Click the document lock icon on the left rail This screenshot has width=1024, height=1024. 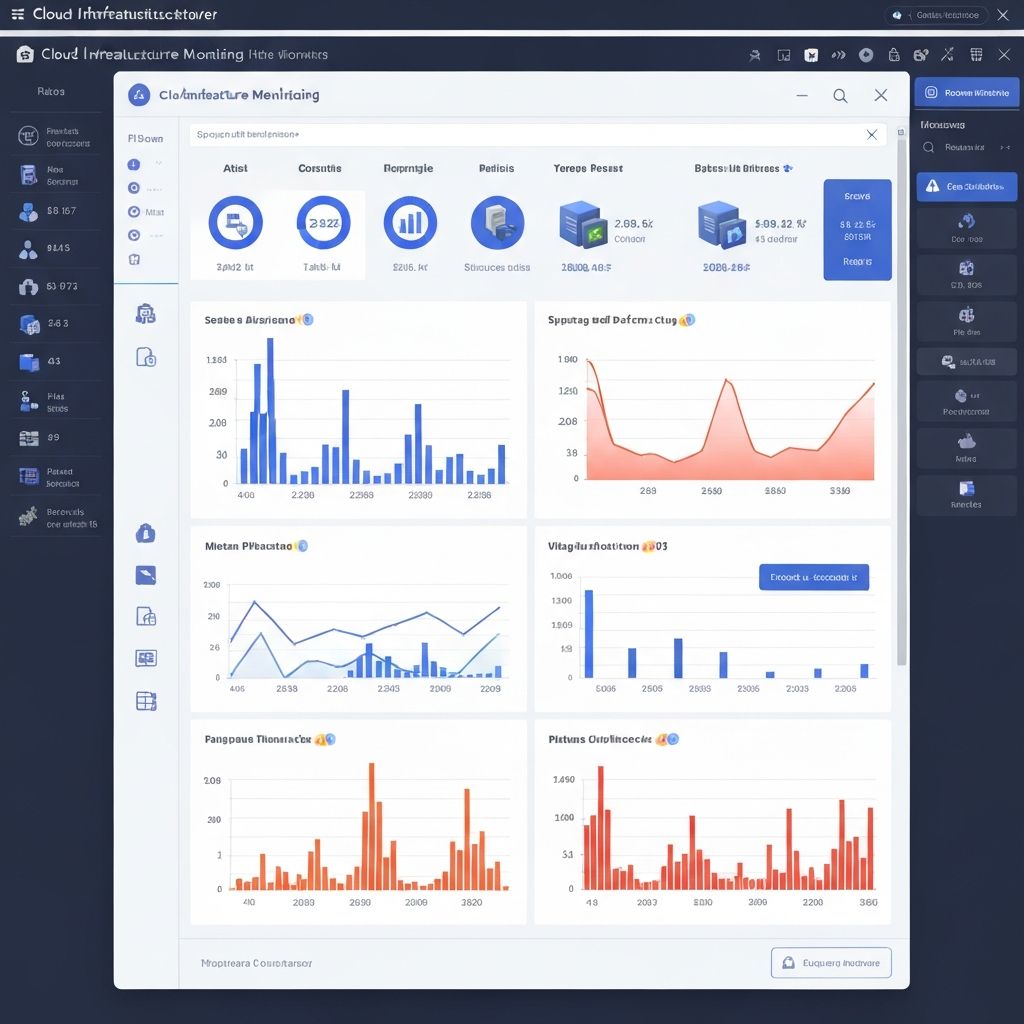146,354
